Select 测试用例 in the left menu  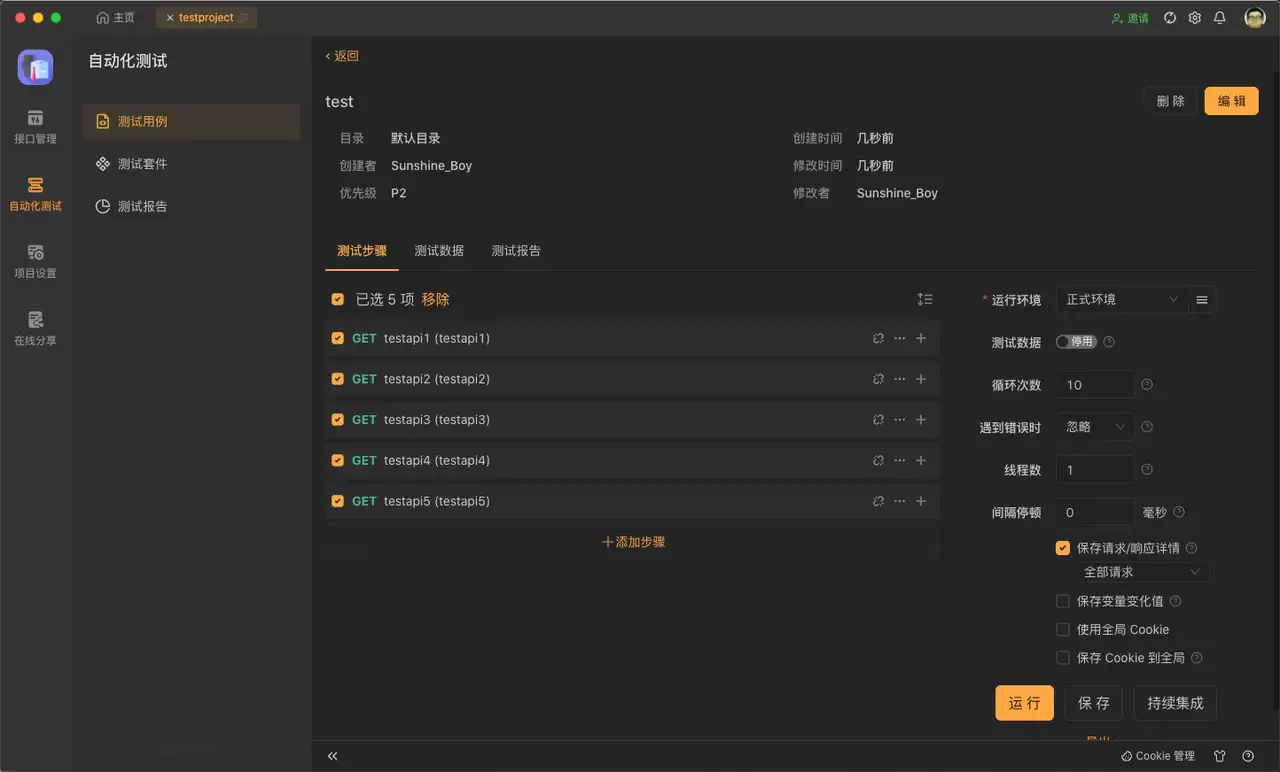tap(191, 122)
